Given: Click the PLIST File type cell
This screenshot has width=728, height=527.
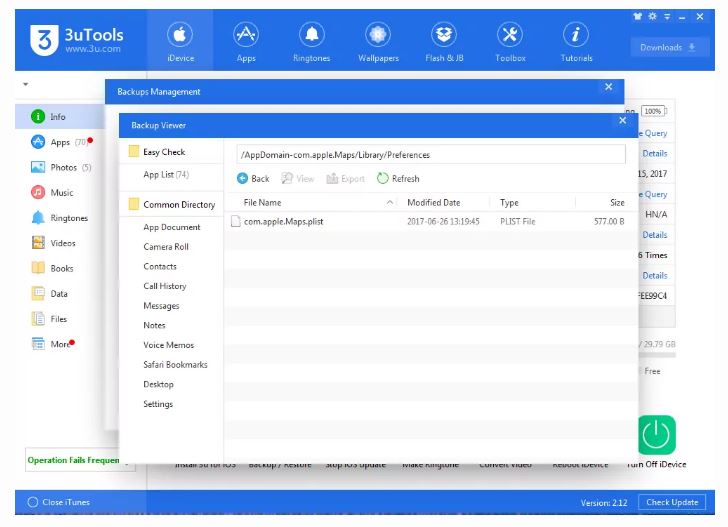Looking at the screenshot, I should point(518,221).
